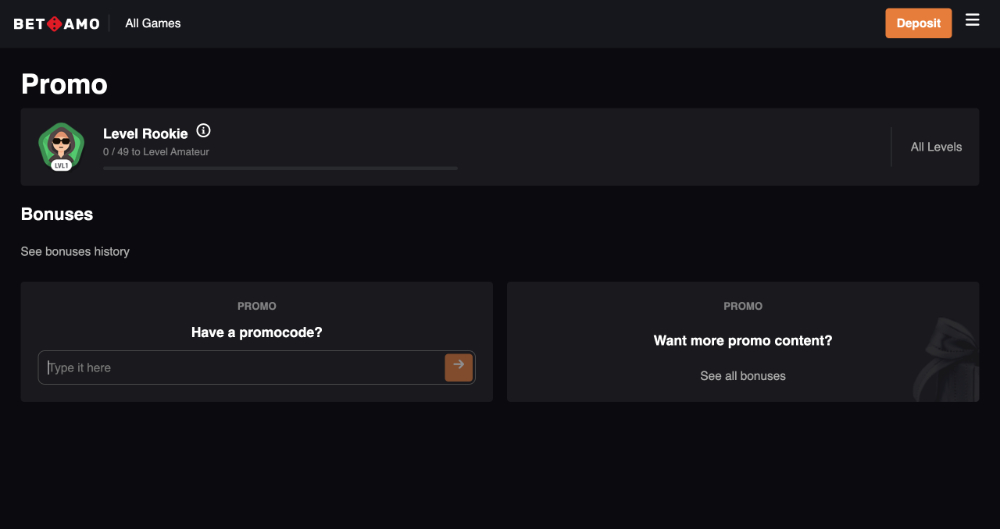Open See bonuses history
This screenshot has width=1000, height=529.
pyautogui.click(x=75, y=252)
